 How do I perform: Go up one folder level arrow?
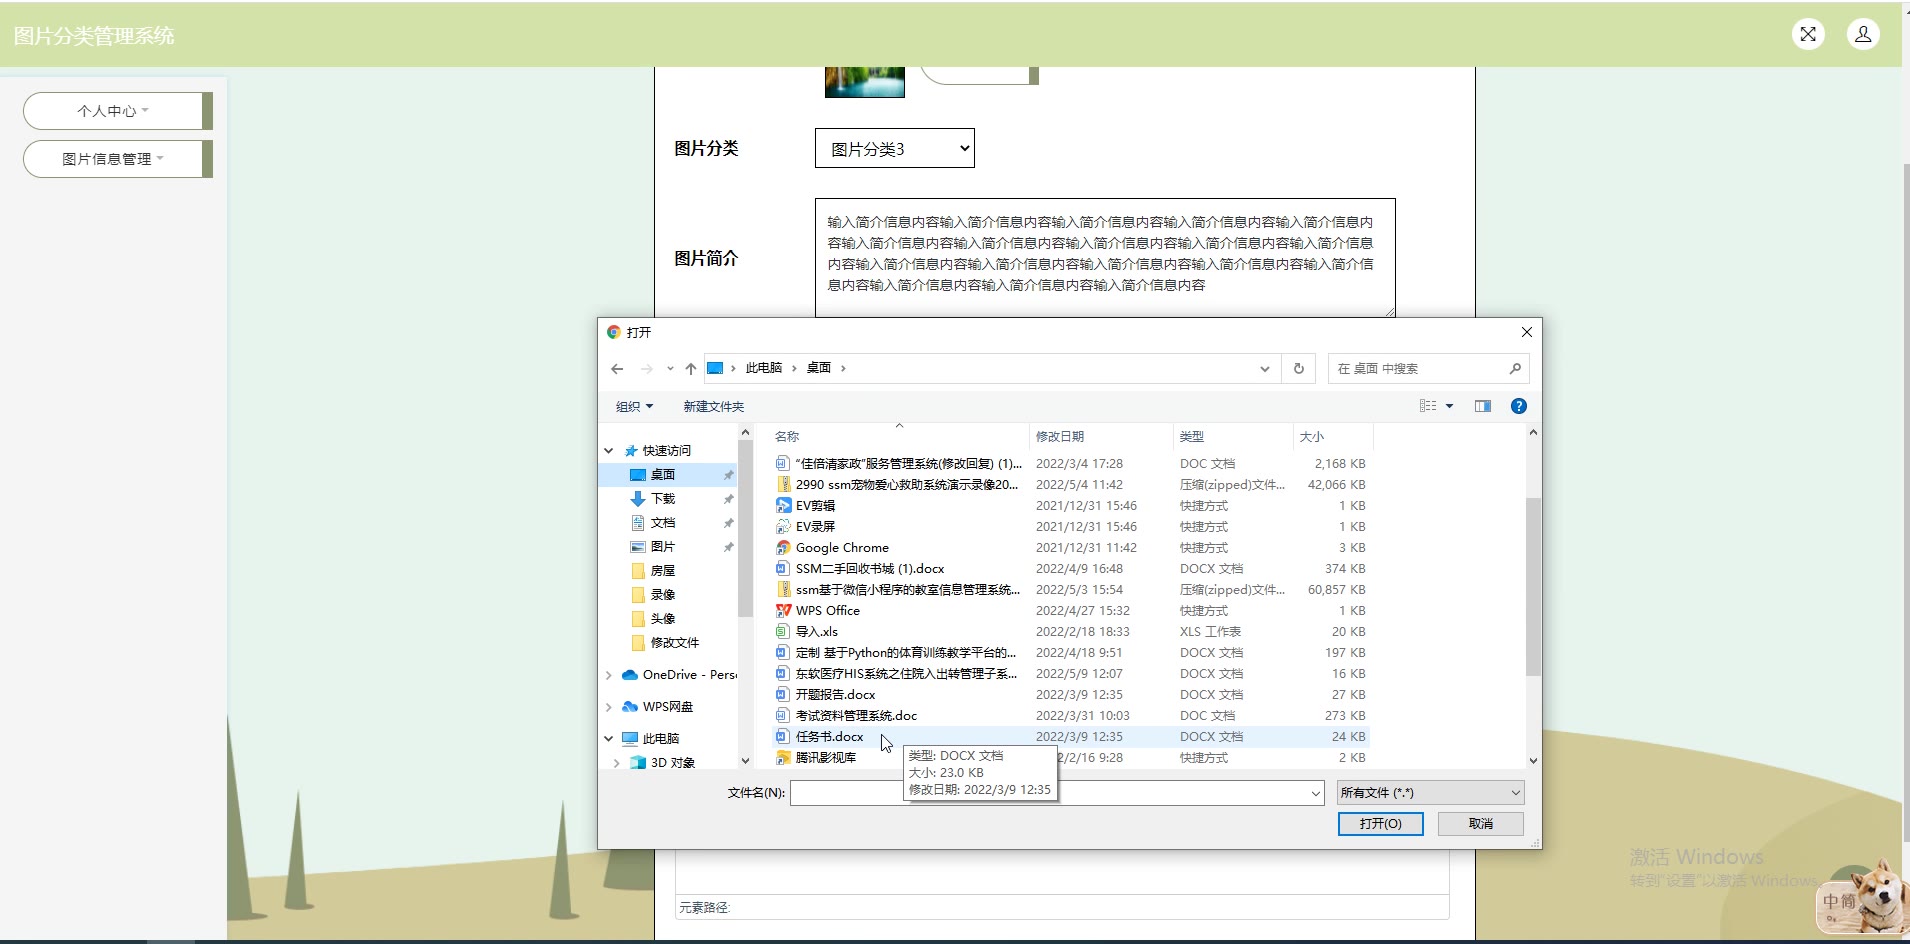691,369
